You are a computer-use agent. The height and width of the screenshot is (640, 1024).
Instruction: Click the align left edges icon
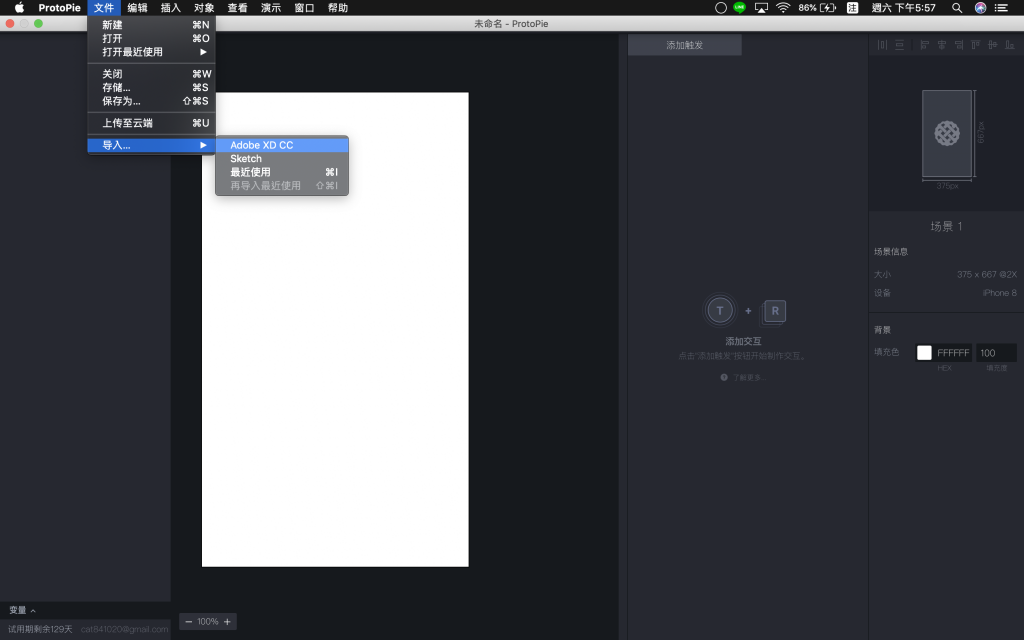924,45
